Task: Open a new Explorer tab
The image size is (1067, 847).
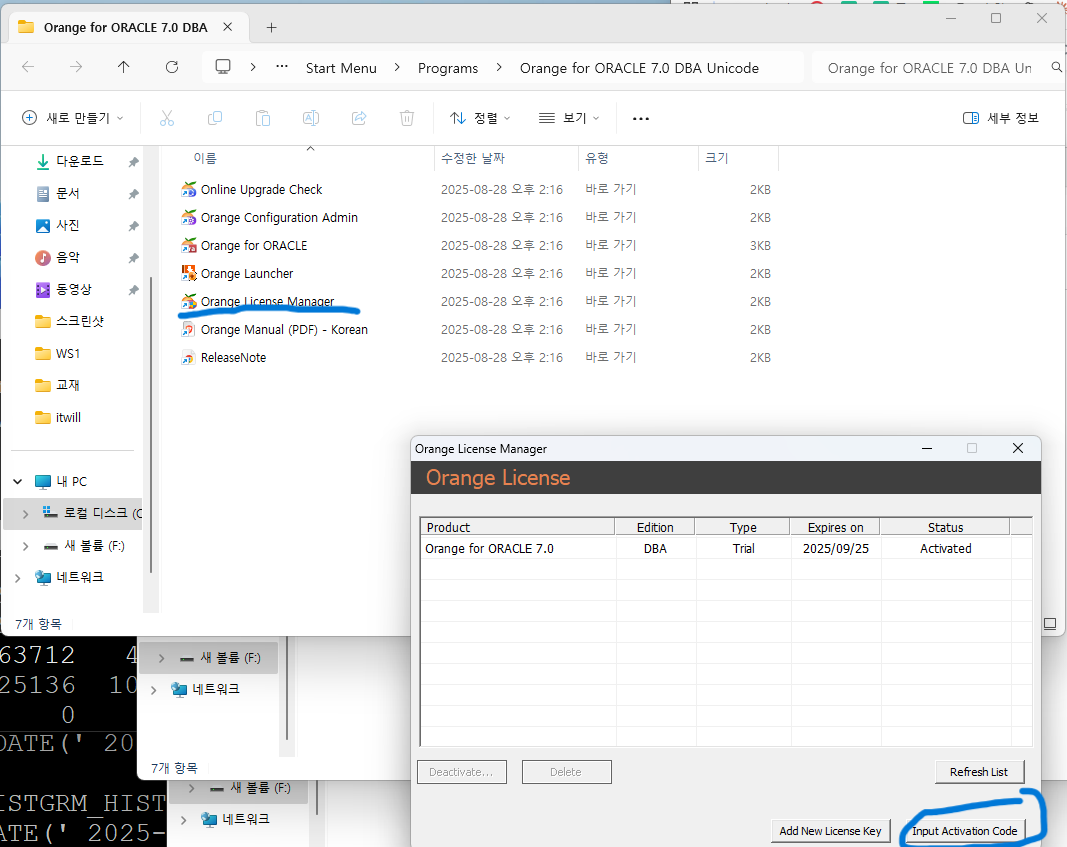Action: (272, 27)
